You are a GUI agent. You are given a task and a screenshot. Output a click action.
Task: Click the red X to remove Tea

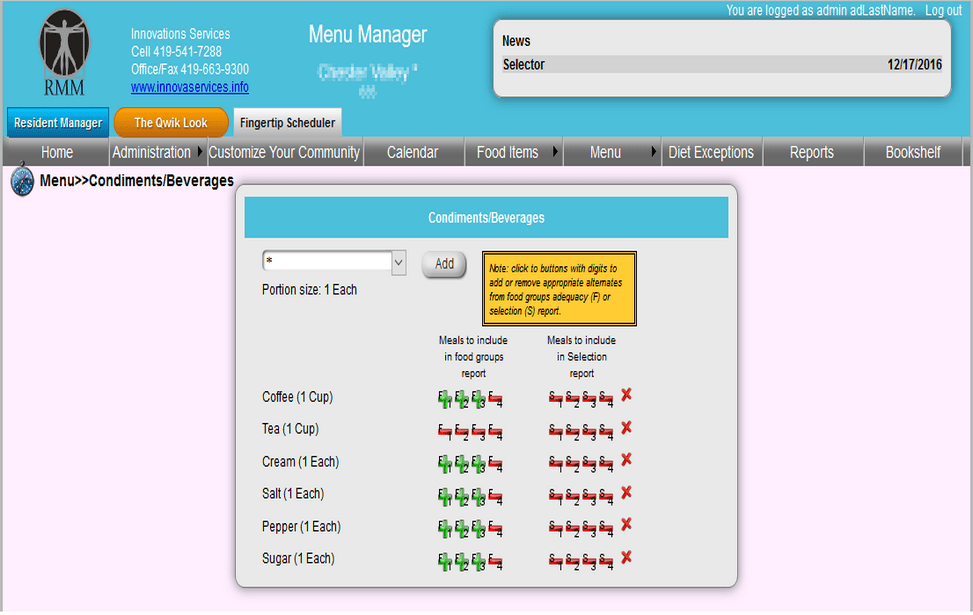[x=625, y=430]
